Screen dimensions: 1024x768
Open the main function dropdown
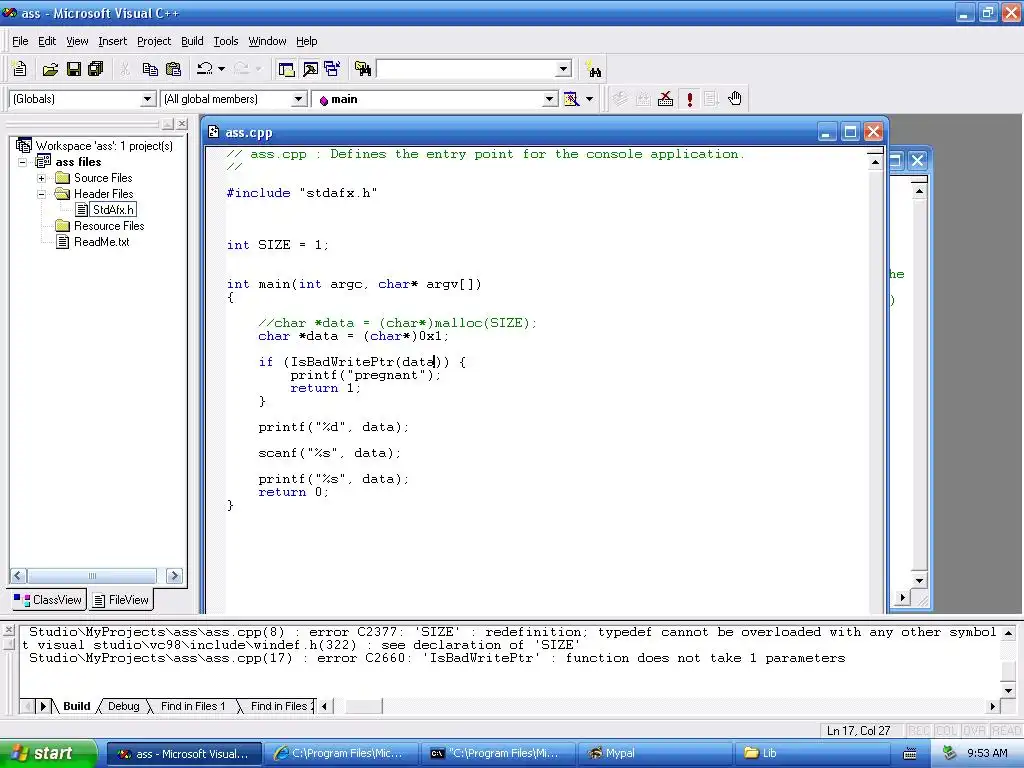(551, 99)
